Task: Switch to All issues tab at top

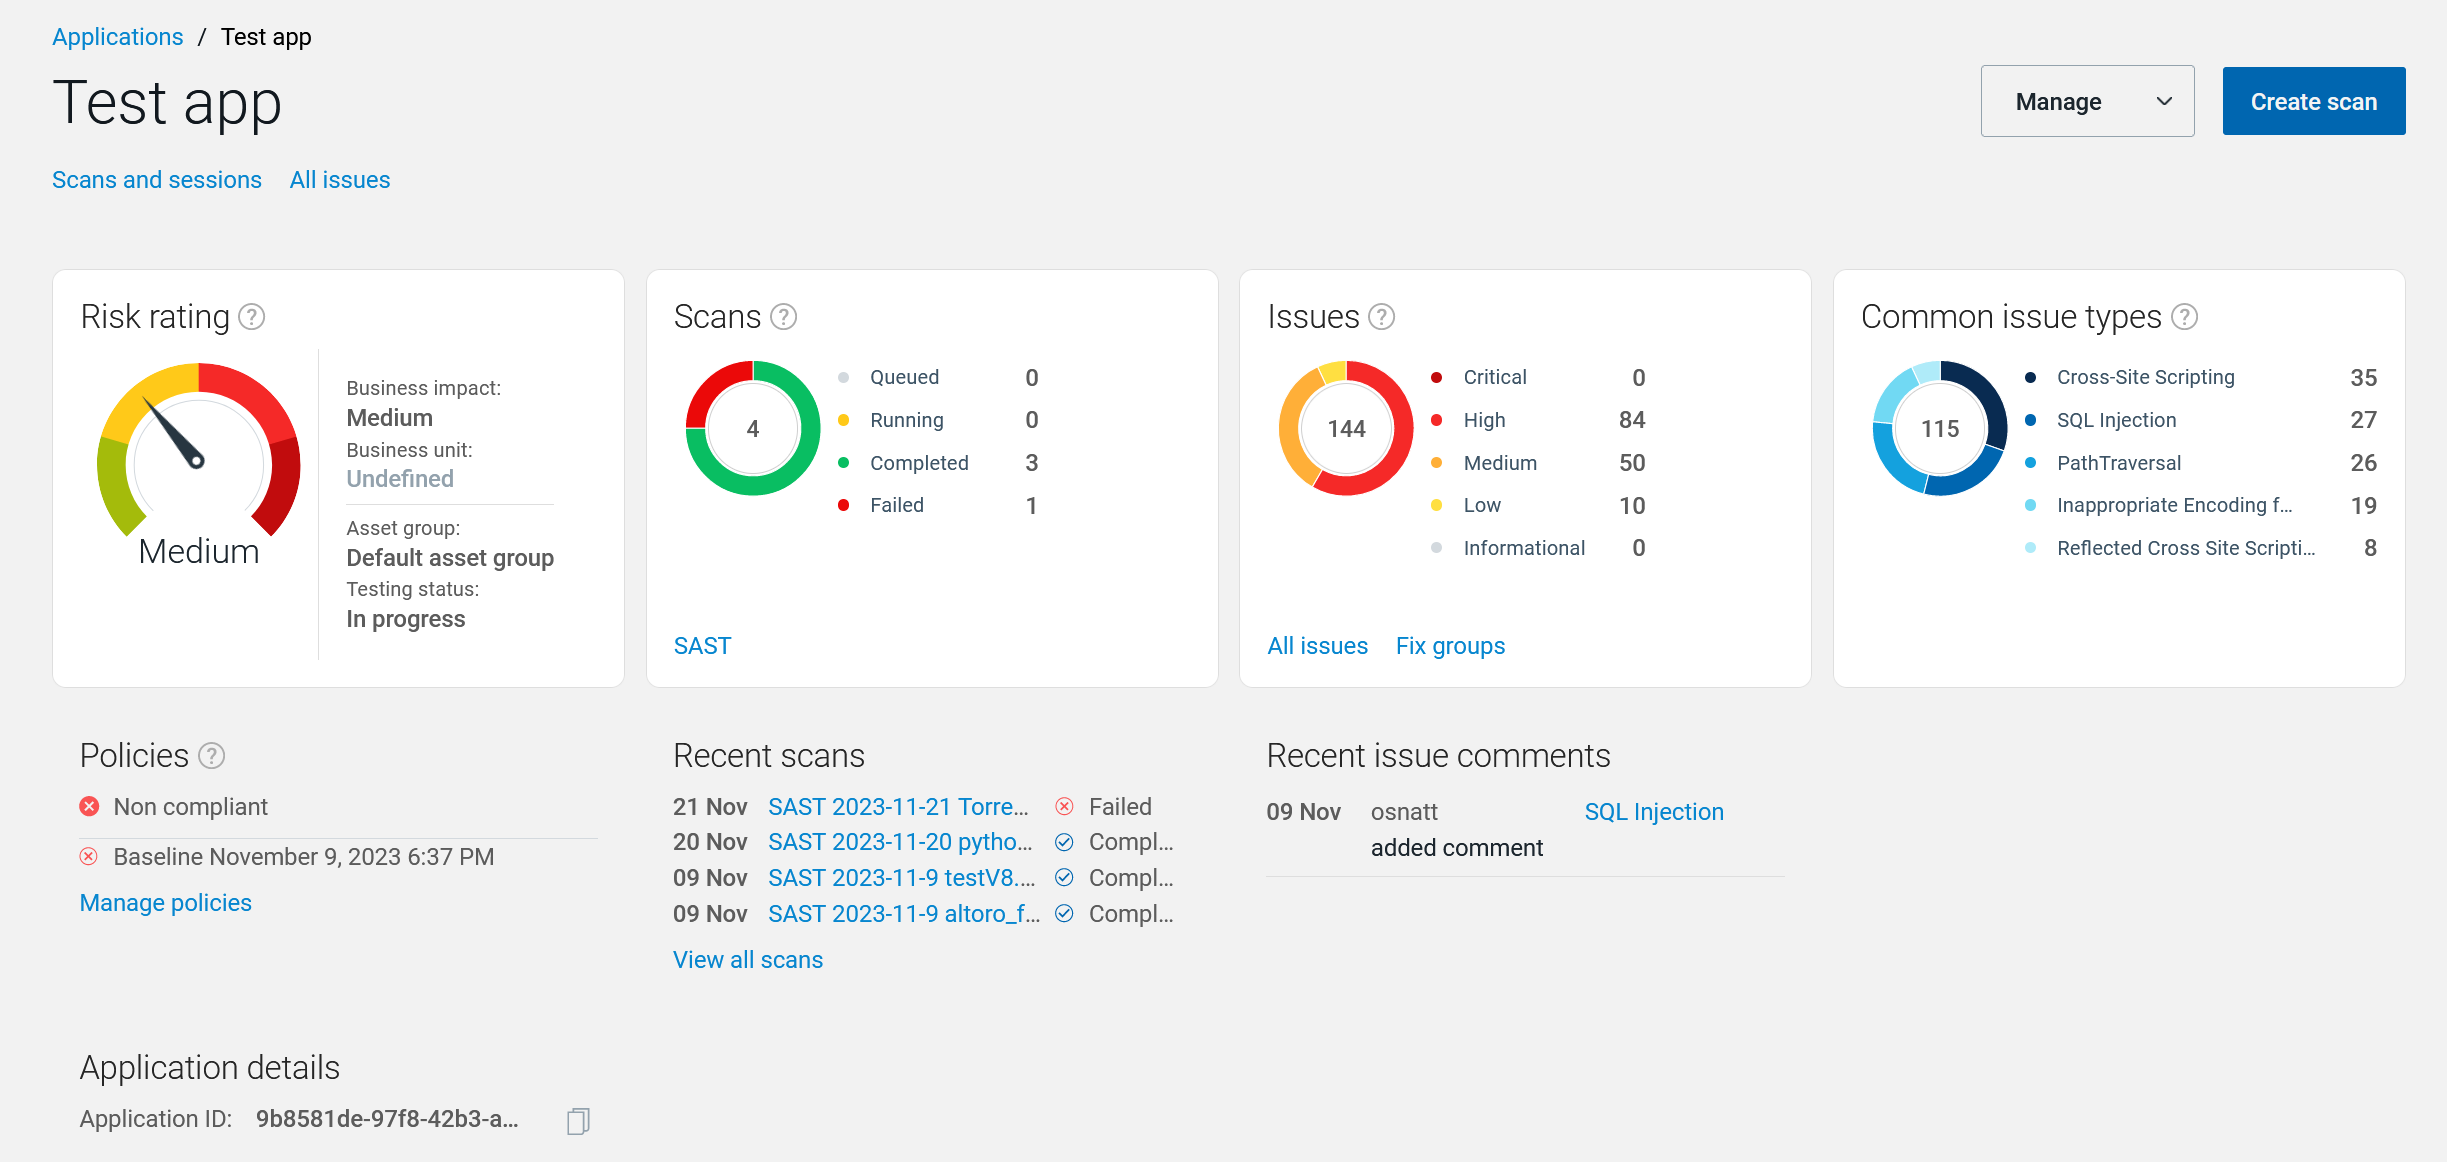Action: click(x=340, y=180)
